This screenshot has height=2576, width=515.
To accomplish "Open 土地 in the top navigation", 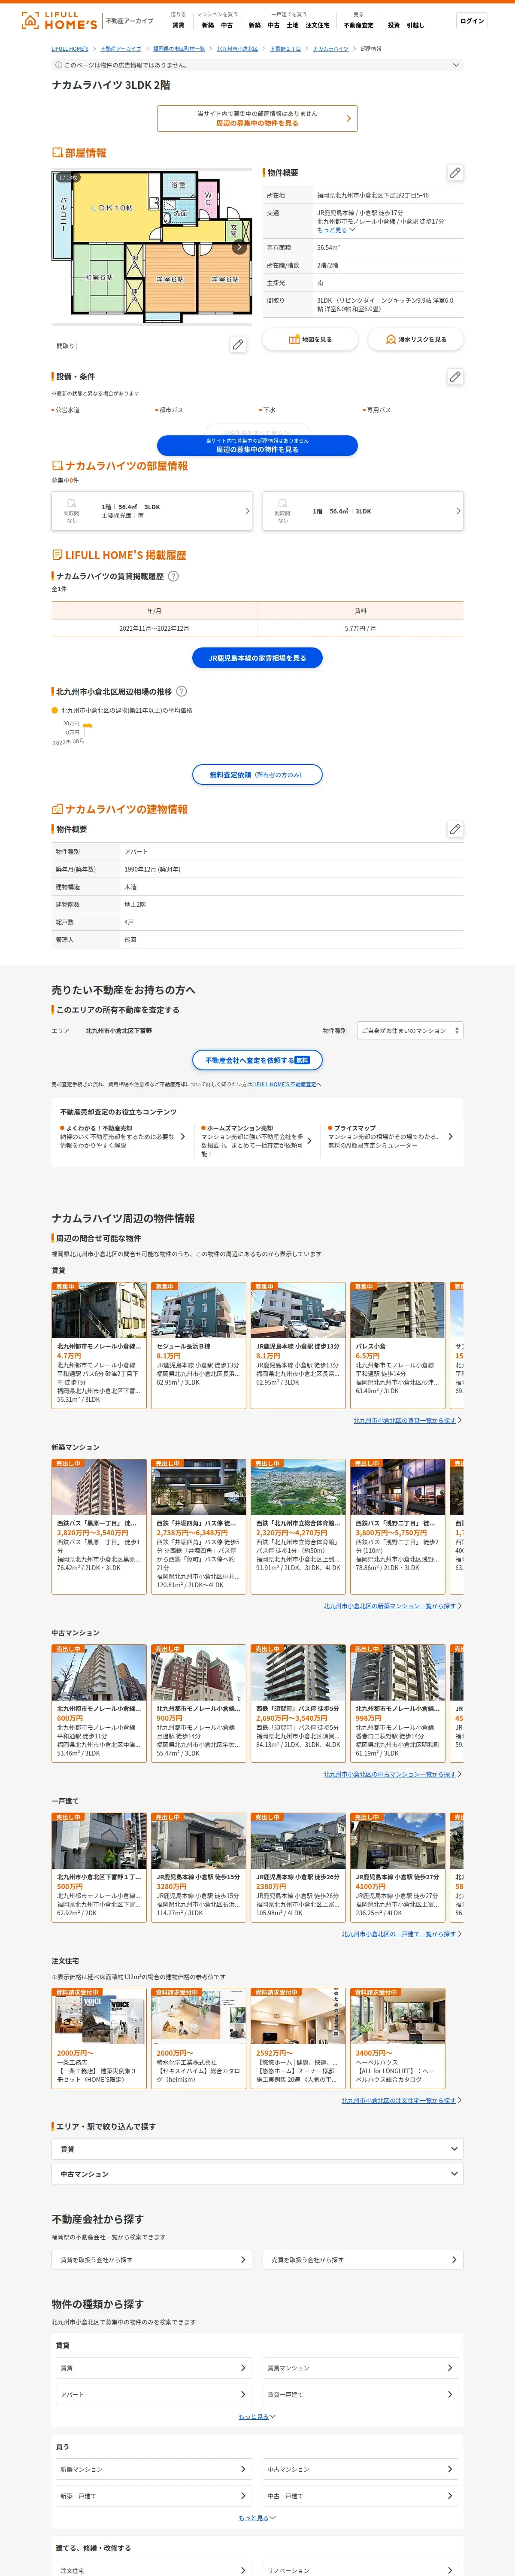I will point(292,25).
